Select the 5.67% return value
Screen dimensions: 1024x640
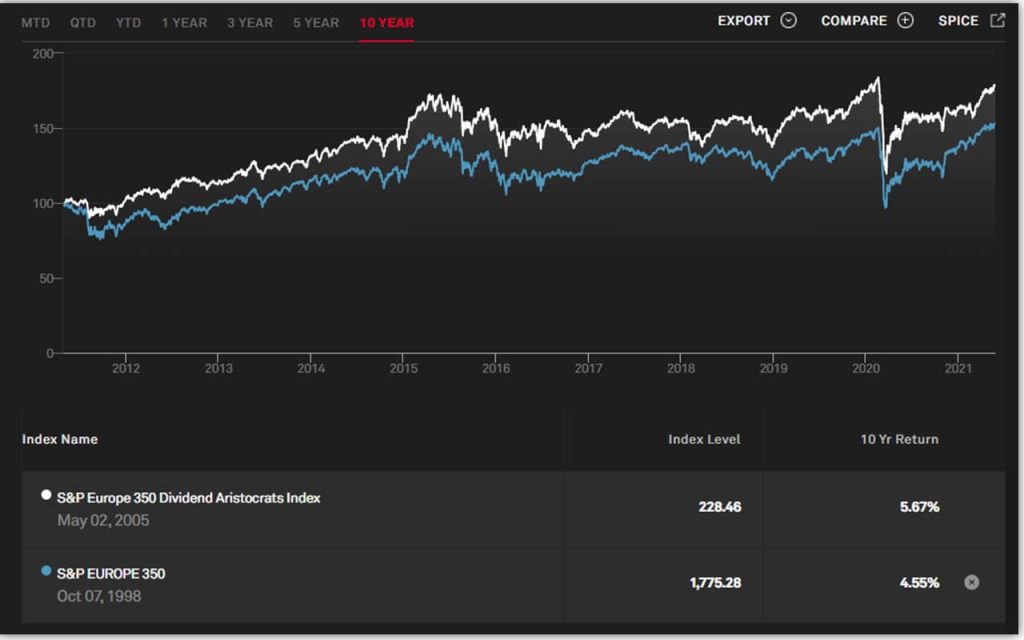pyautogui.click(x=920, y=507)
